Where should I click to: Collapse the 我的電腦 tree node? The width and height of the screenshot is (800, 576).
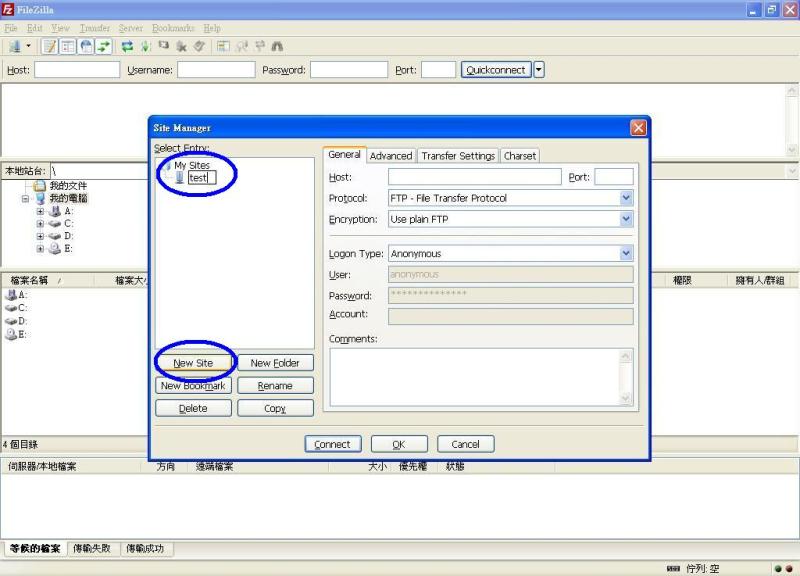pyautogui.click(x=25, y=198)
